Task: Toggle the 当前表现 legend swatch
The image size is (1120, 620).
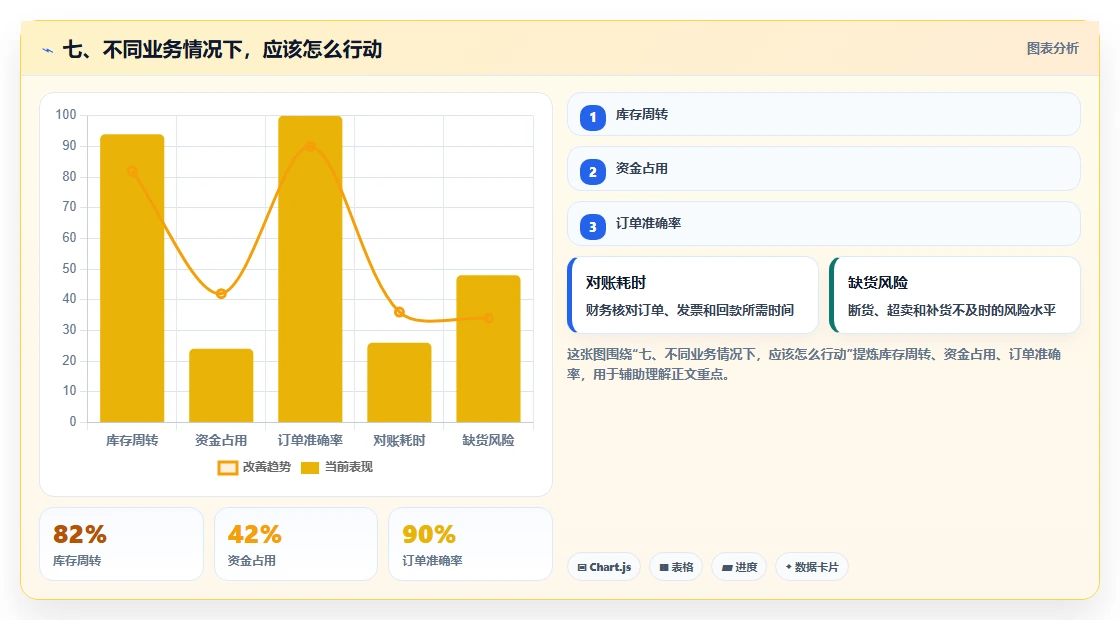Action: point(309,468)
